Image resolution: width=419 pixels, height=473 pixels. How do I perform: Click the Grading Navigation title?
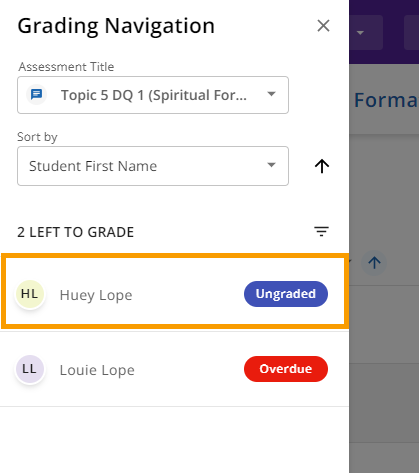pyautogui.click(x=116, y=26)
